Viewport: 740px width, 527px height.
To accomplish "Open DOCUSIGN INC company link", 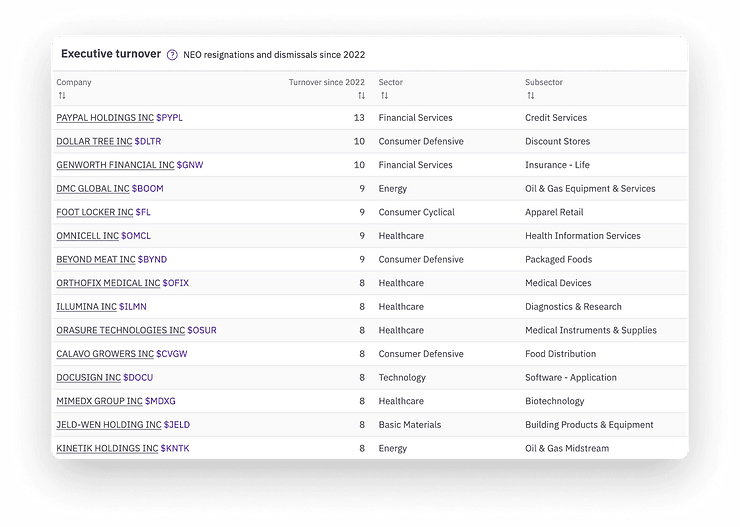I will click(x=88, y=378).
